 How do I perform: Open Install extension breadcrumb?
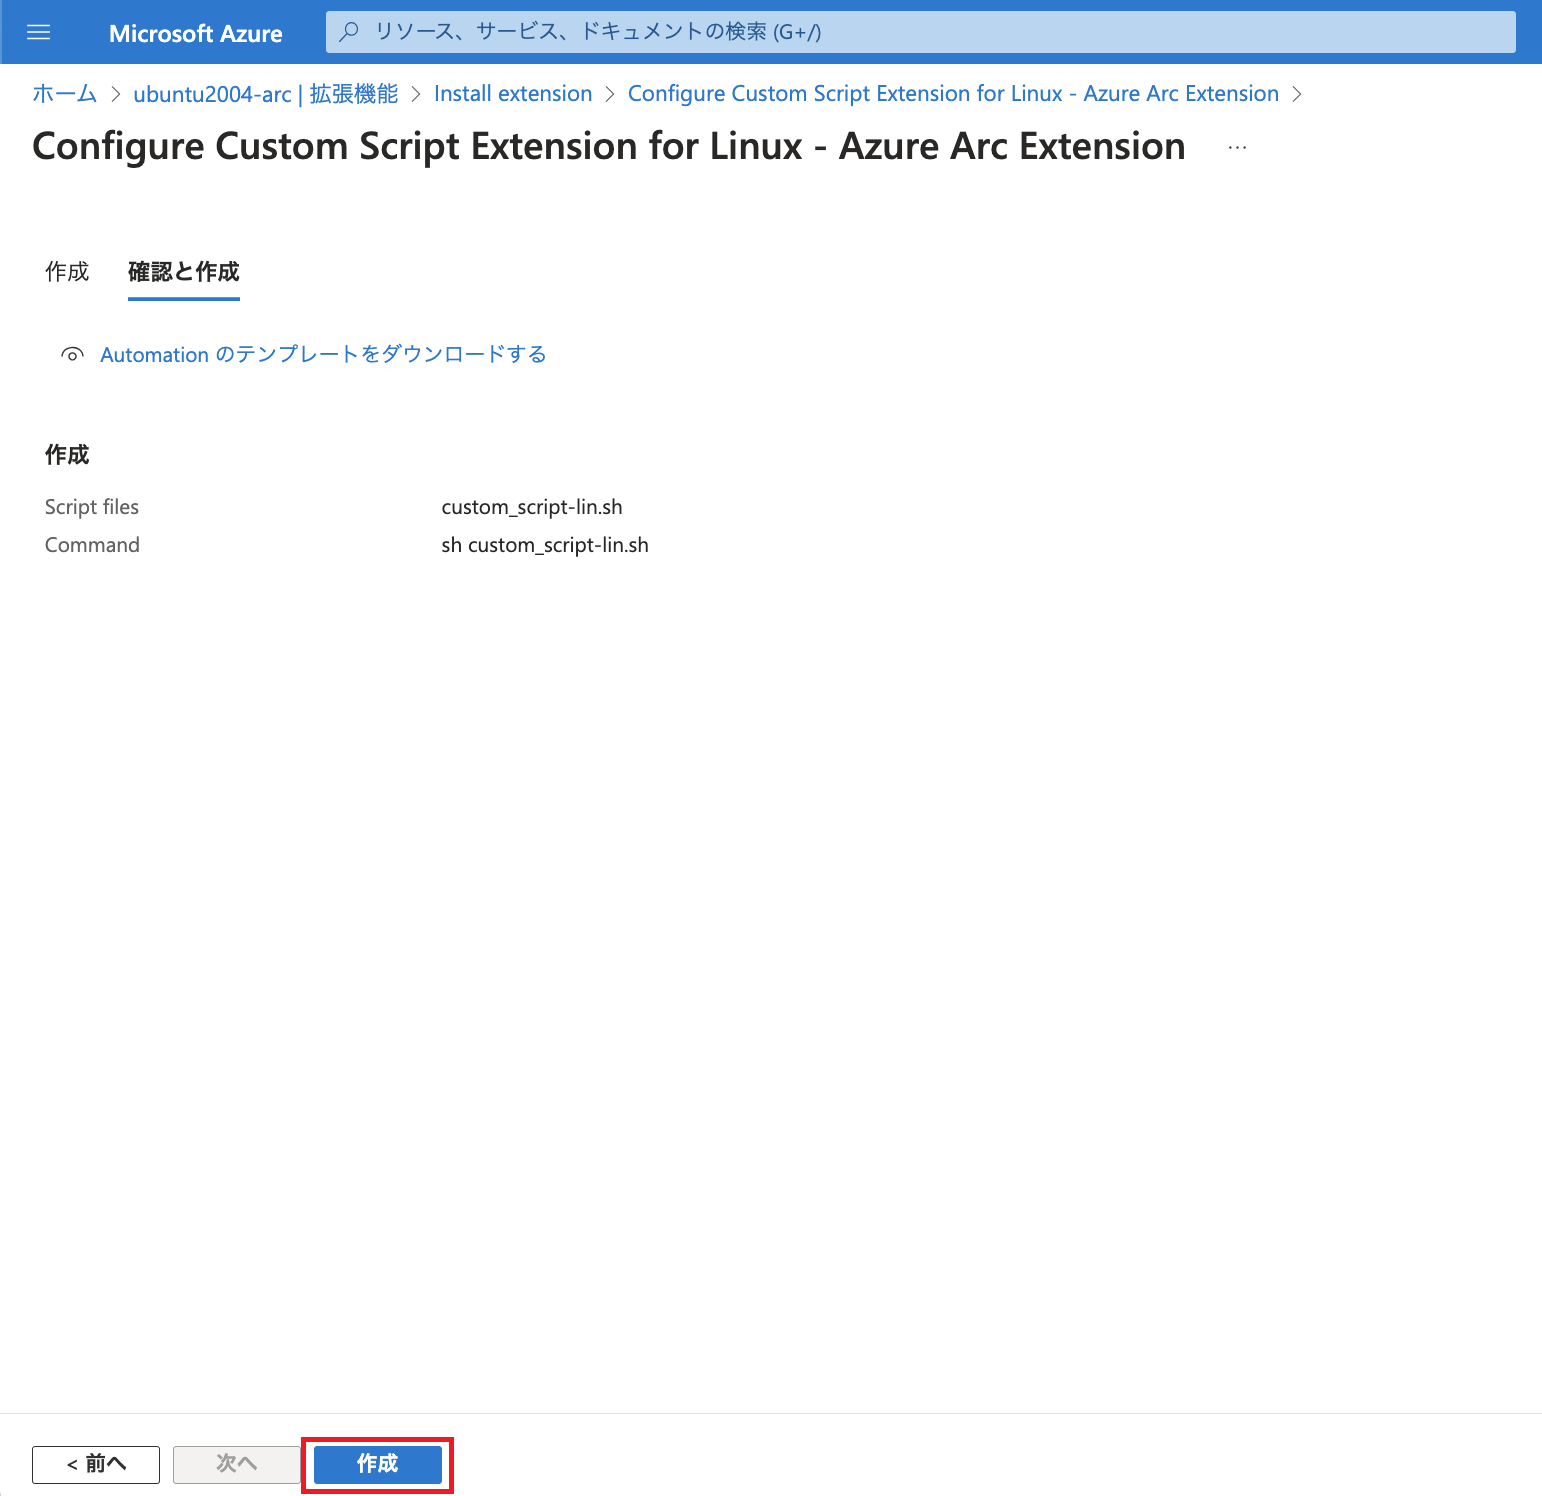[513, 94]
